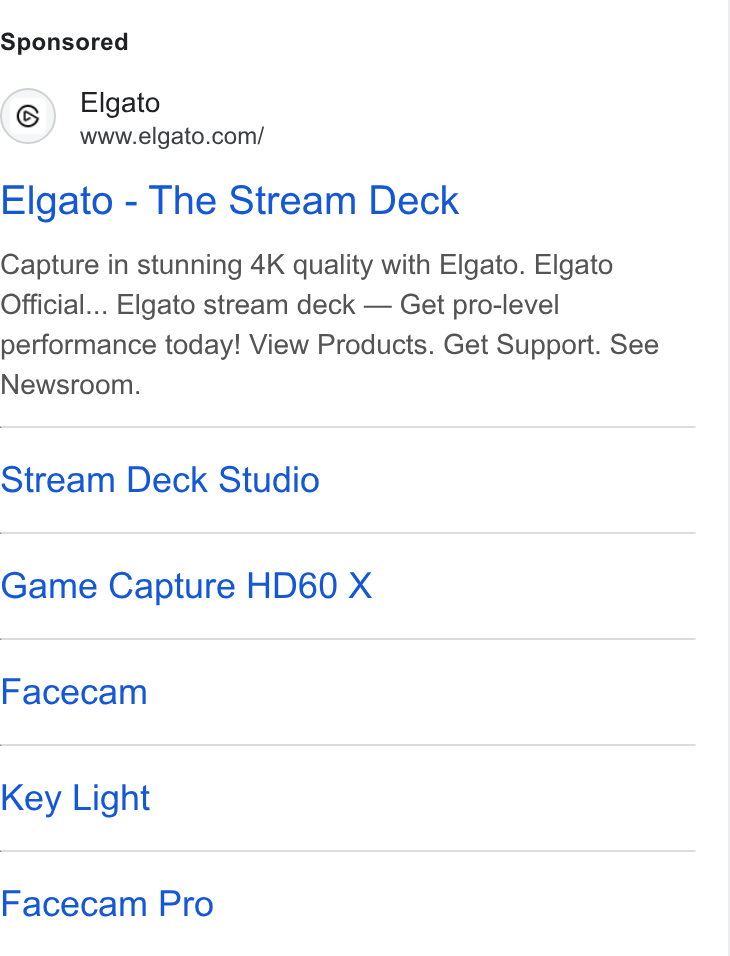Click 'View Products' in the ad description
Image resolution: width=730 pixels, height=956 pixels.
coord(342,345)
